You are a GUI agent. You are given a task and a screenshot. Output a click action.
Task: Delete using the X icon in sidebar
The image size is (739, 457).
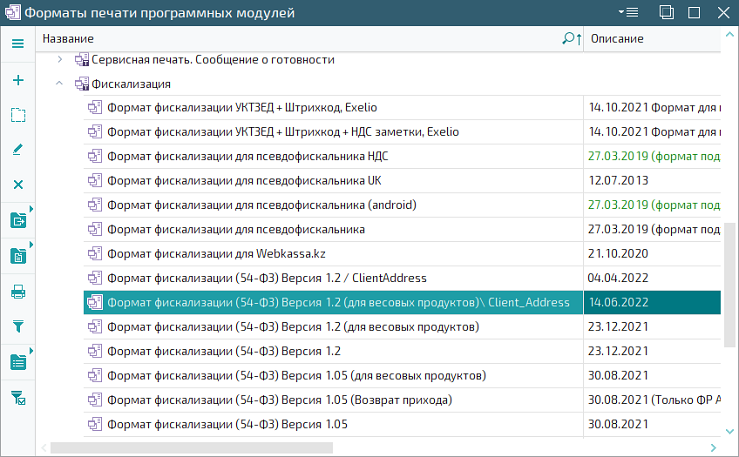[x=17, y=185]
